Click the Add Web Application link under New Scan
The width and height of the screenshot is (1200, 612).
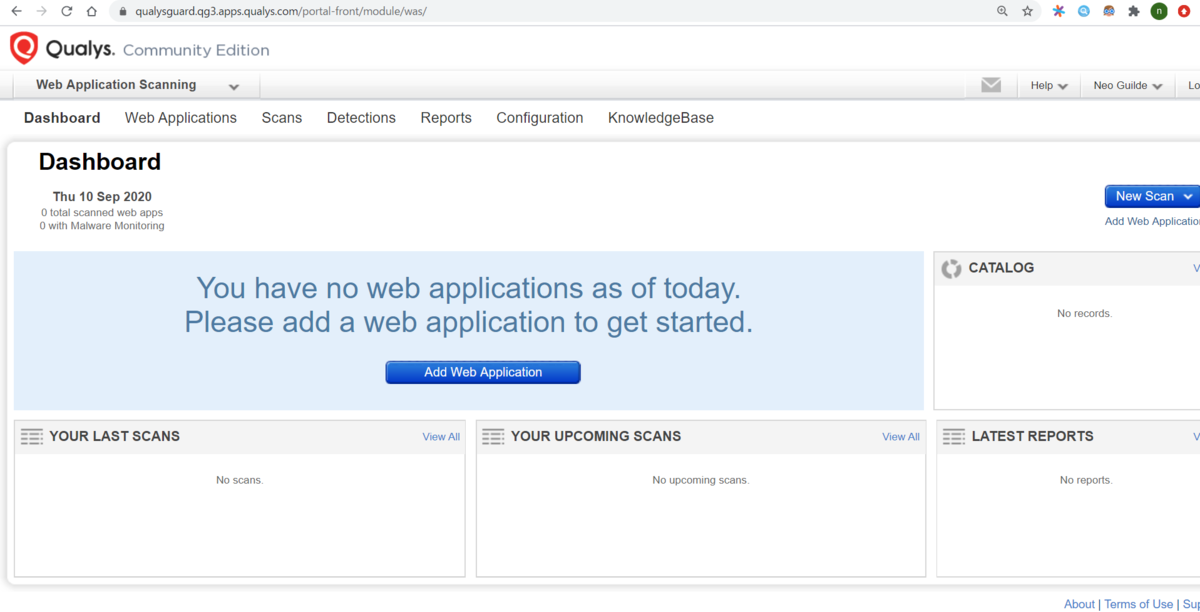coord(1152,221)
